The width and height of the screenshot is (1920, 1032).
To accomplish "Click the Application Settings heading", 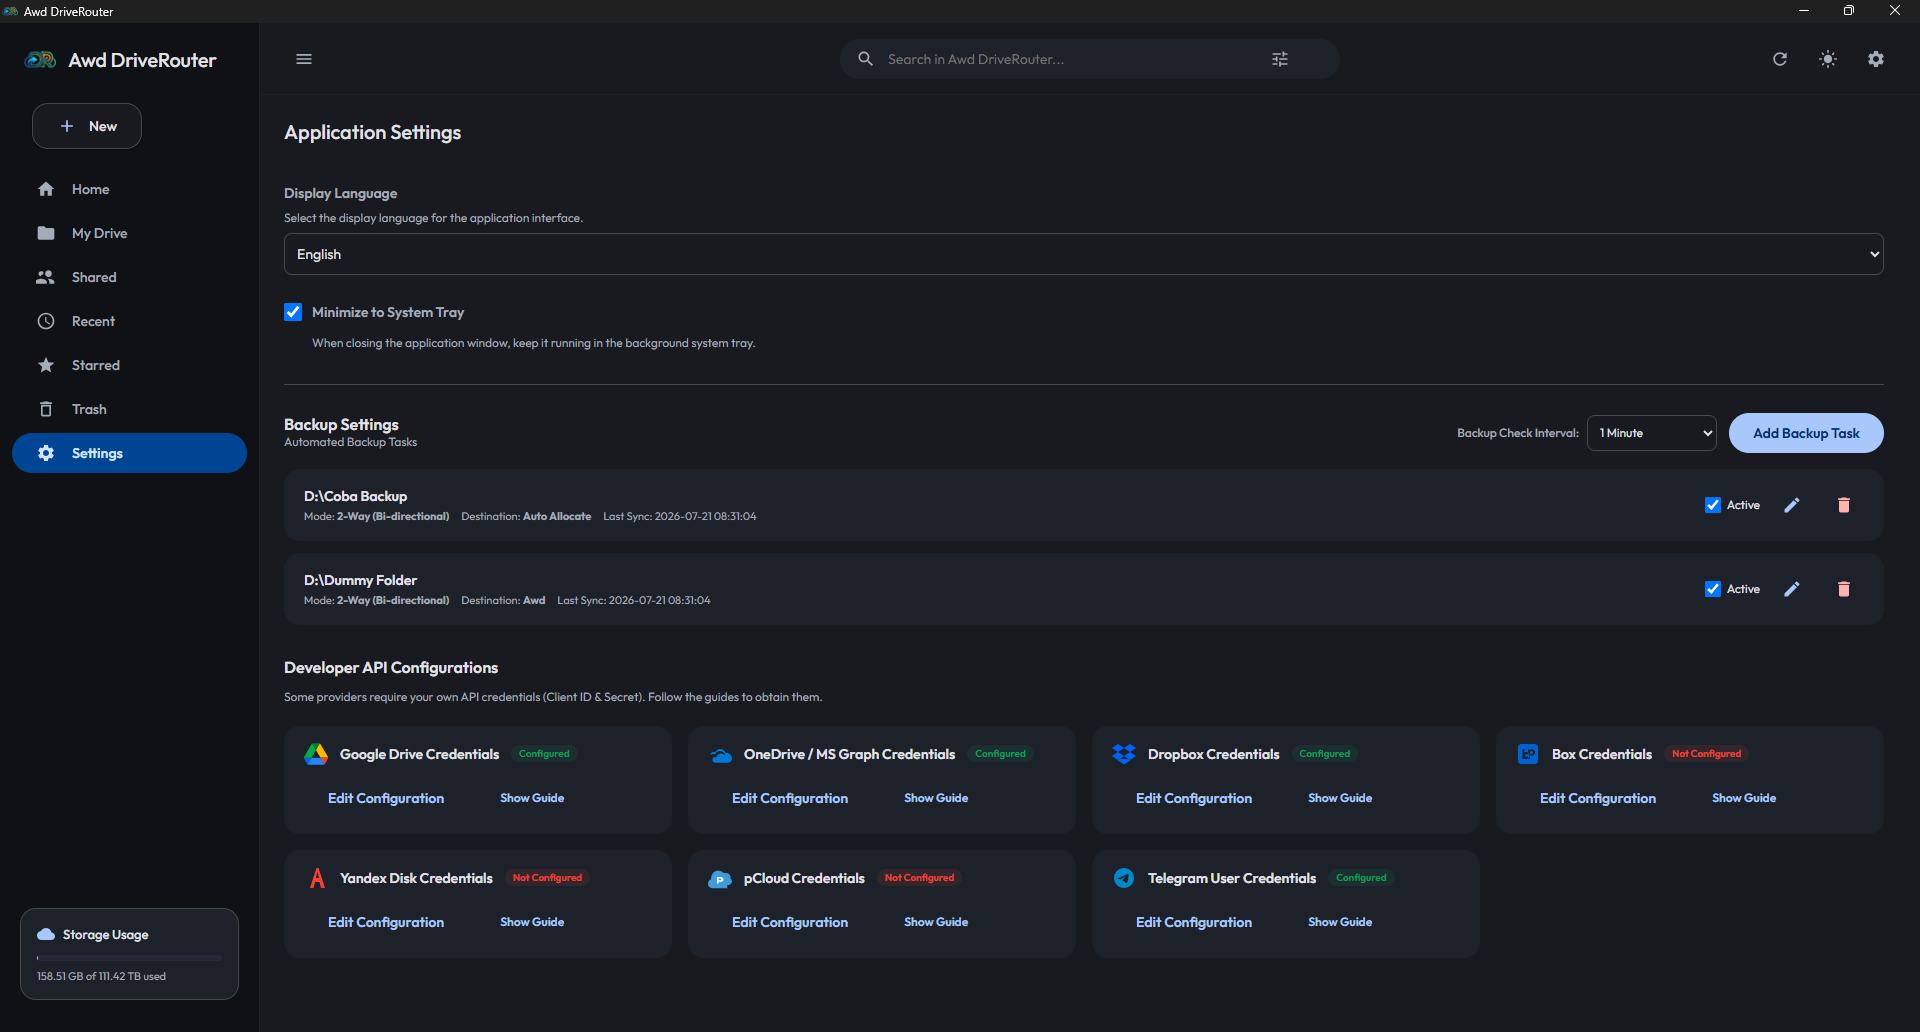I will [372, 132].
